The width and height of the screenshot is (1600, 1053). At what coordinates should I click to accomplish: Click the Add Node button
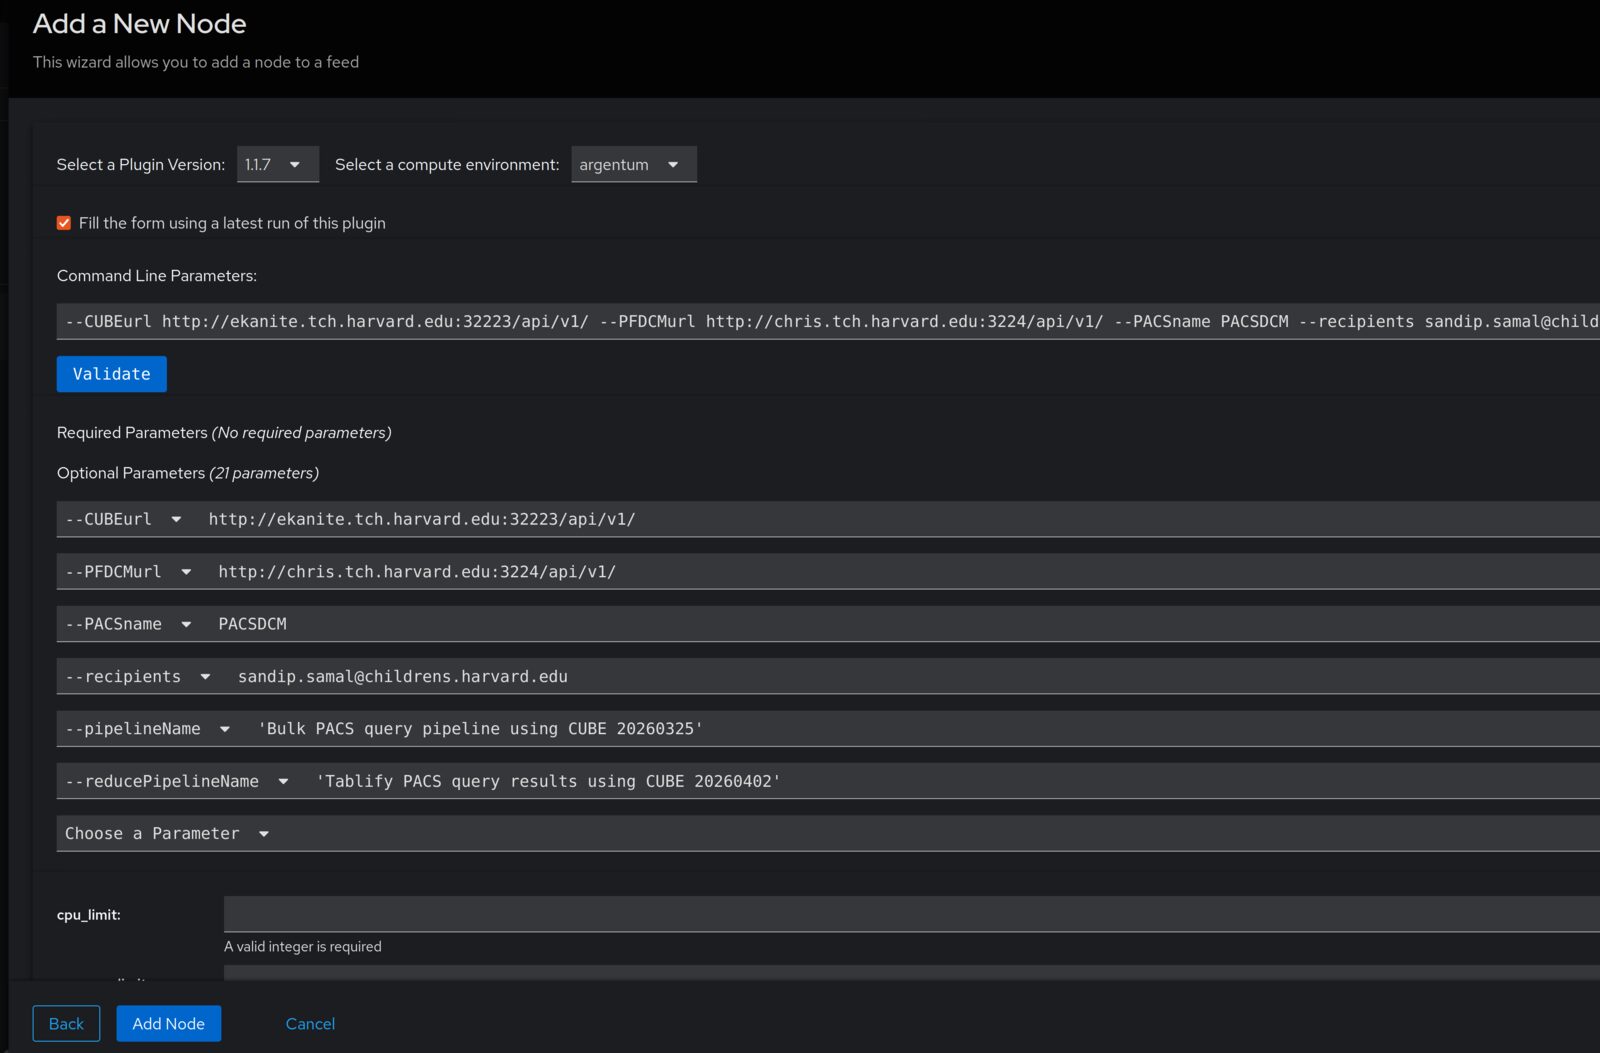click(x=168, y=1023)
